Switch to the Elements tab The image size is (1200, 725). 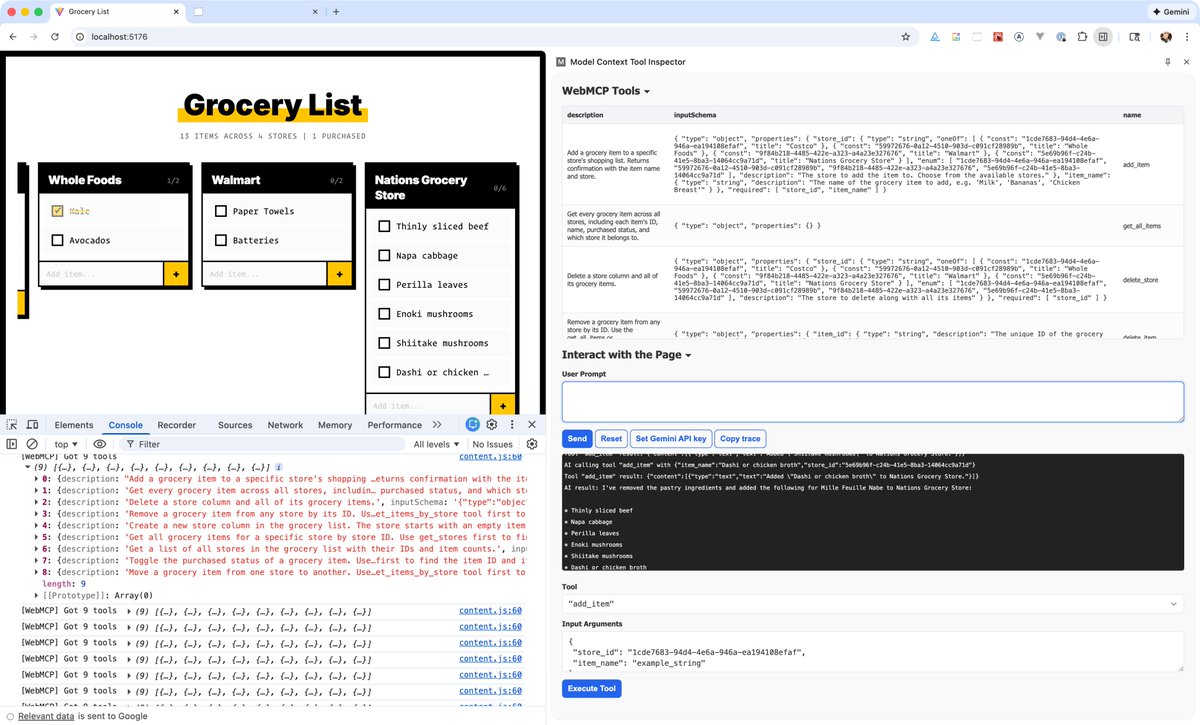pyautogui.click(x=74, y=425)
